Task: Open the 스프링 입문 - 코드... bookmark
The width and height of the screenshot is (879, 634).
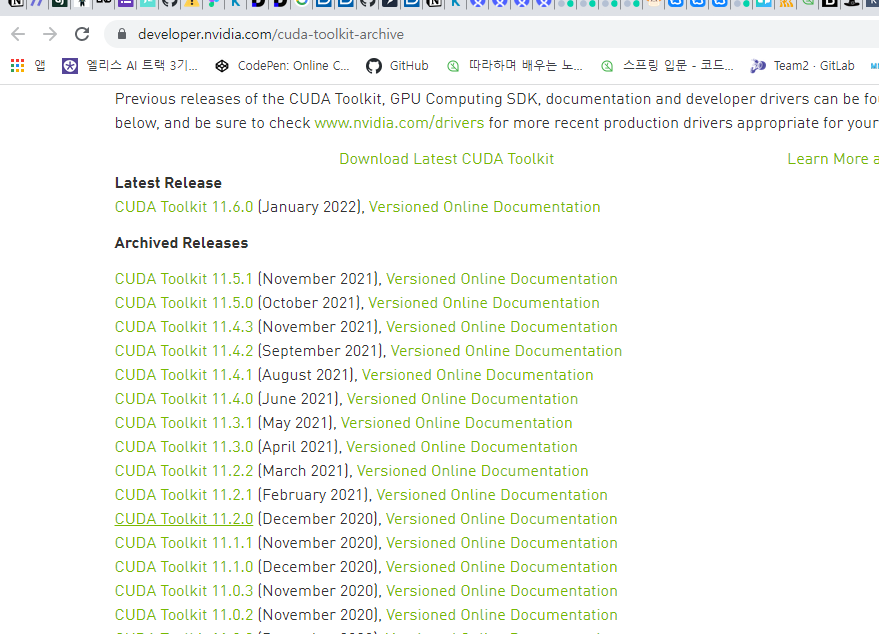Action: (667, 66)
